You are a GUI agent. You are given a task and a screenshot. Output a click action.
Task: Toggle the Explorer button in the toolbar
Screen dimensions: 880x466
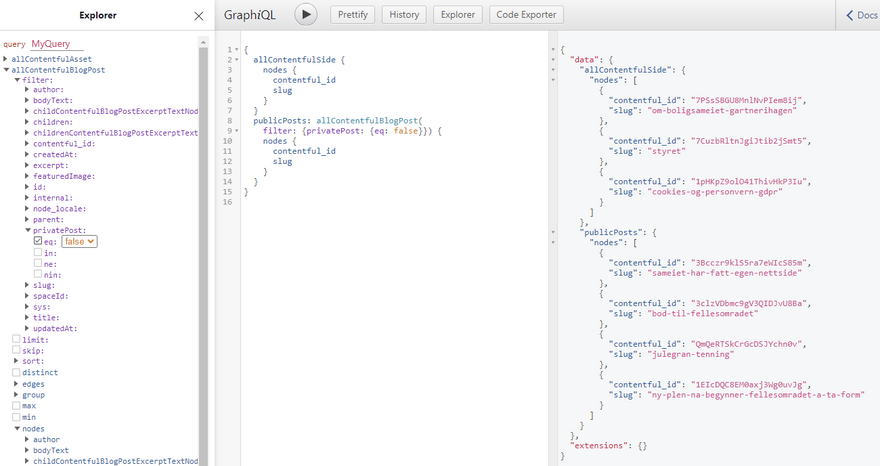click(x=458, y=15)
